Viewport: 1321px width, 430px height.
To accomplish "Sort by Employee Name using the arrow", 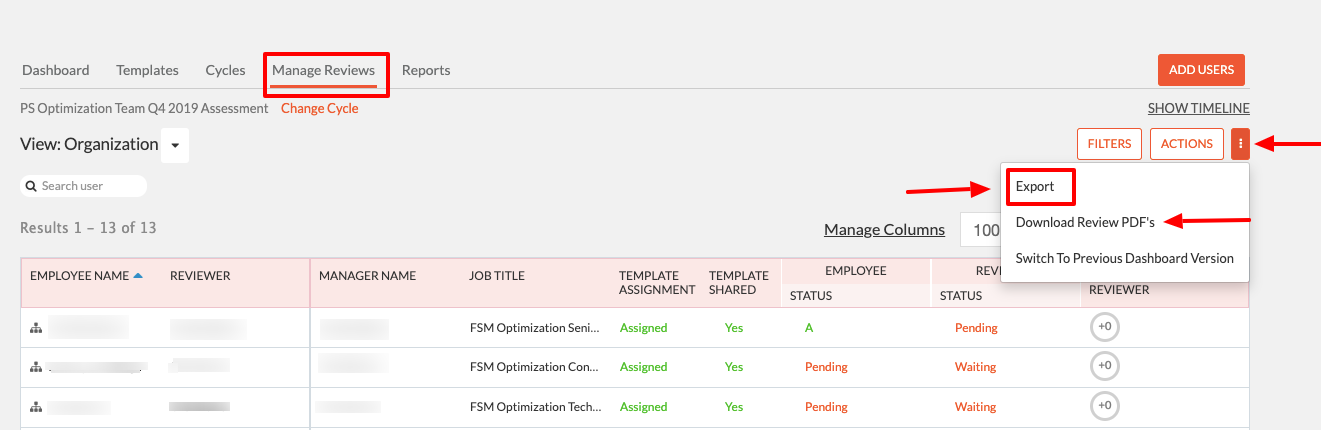I will (138, 275).
